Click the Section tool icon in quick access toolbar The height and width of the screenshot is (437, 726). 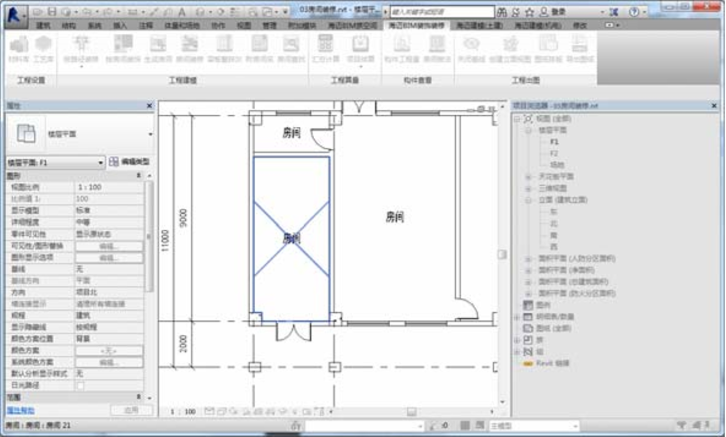pyautogui.click(x=221, y=12)
